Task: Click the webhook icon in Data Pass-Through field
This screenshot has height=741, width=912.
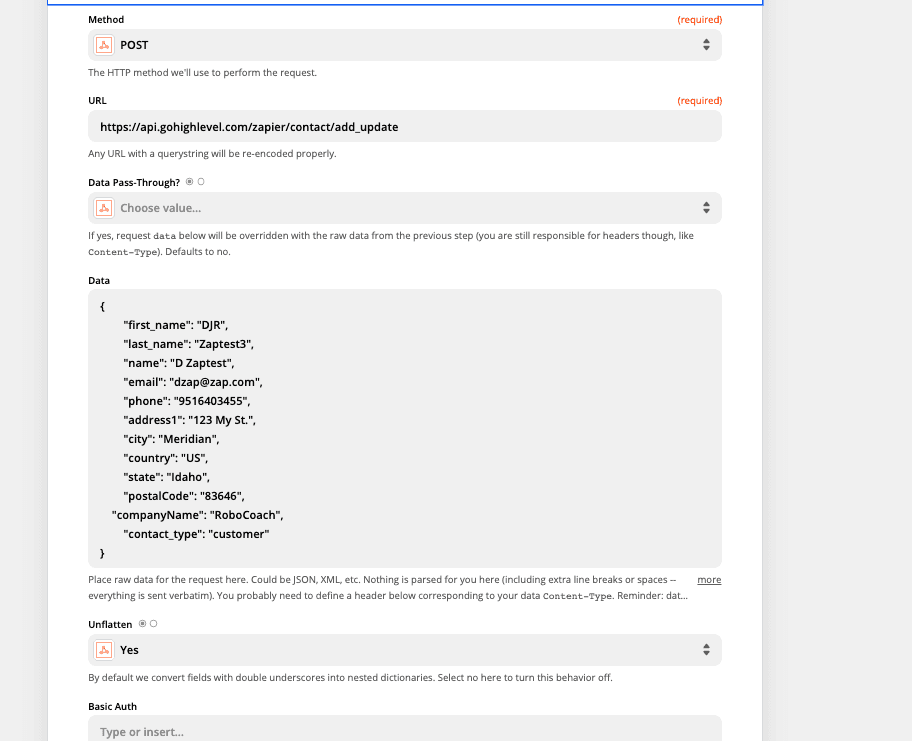Action: coord(104,208)
